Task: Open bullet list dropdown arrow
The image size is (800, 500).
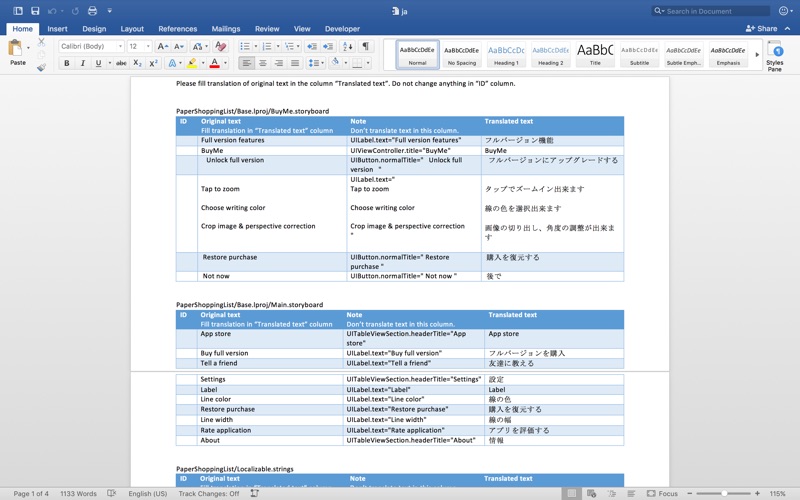Action: click(x=256, y=46)
